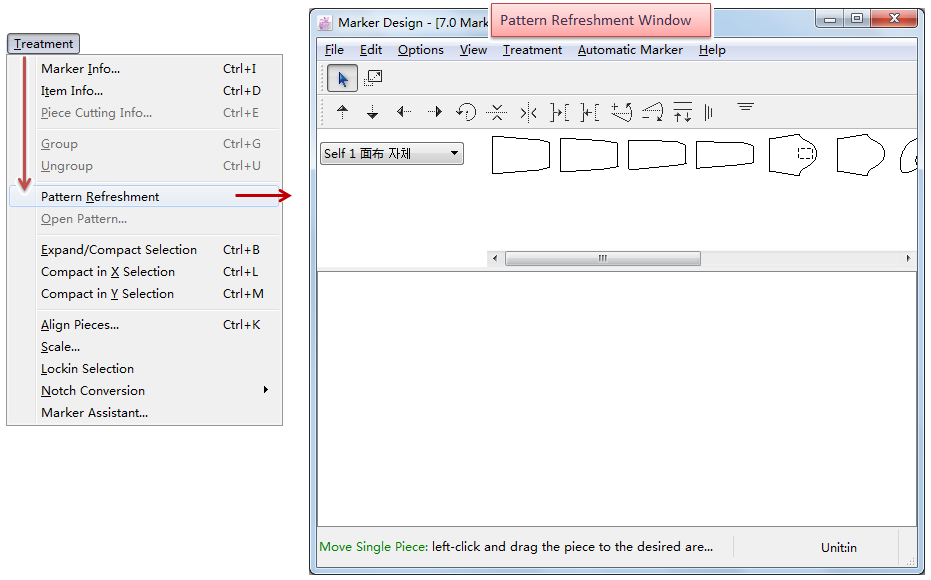This screenshot has width=931, height=580.
Task: Select the arrow pointer tool
Action: (x=343, y=78)
